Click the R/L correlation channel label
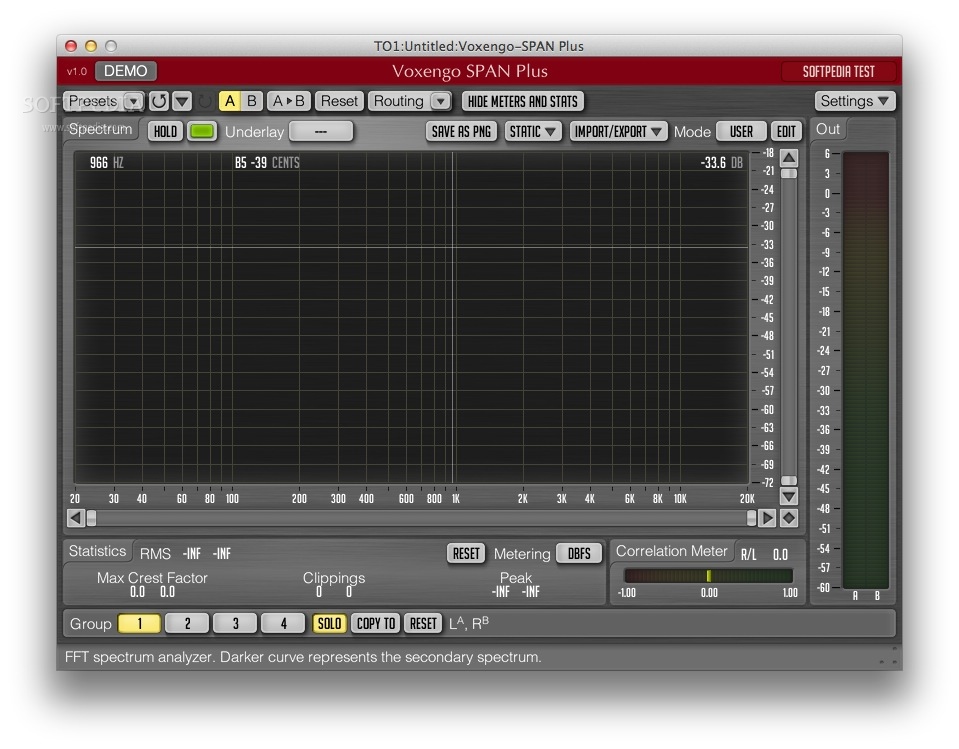Image resolution: width=959 pixels, height=749 pixels. click(749, 555)
